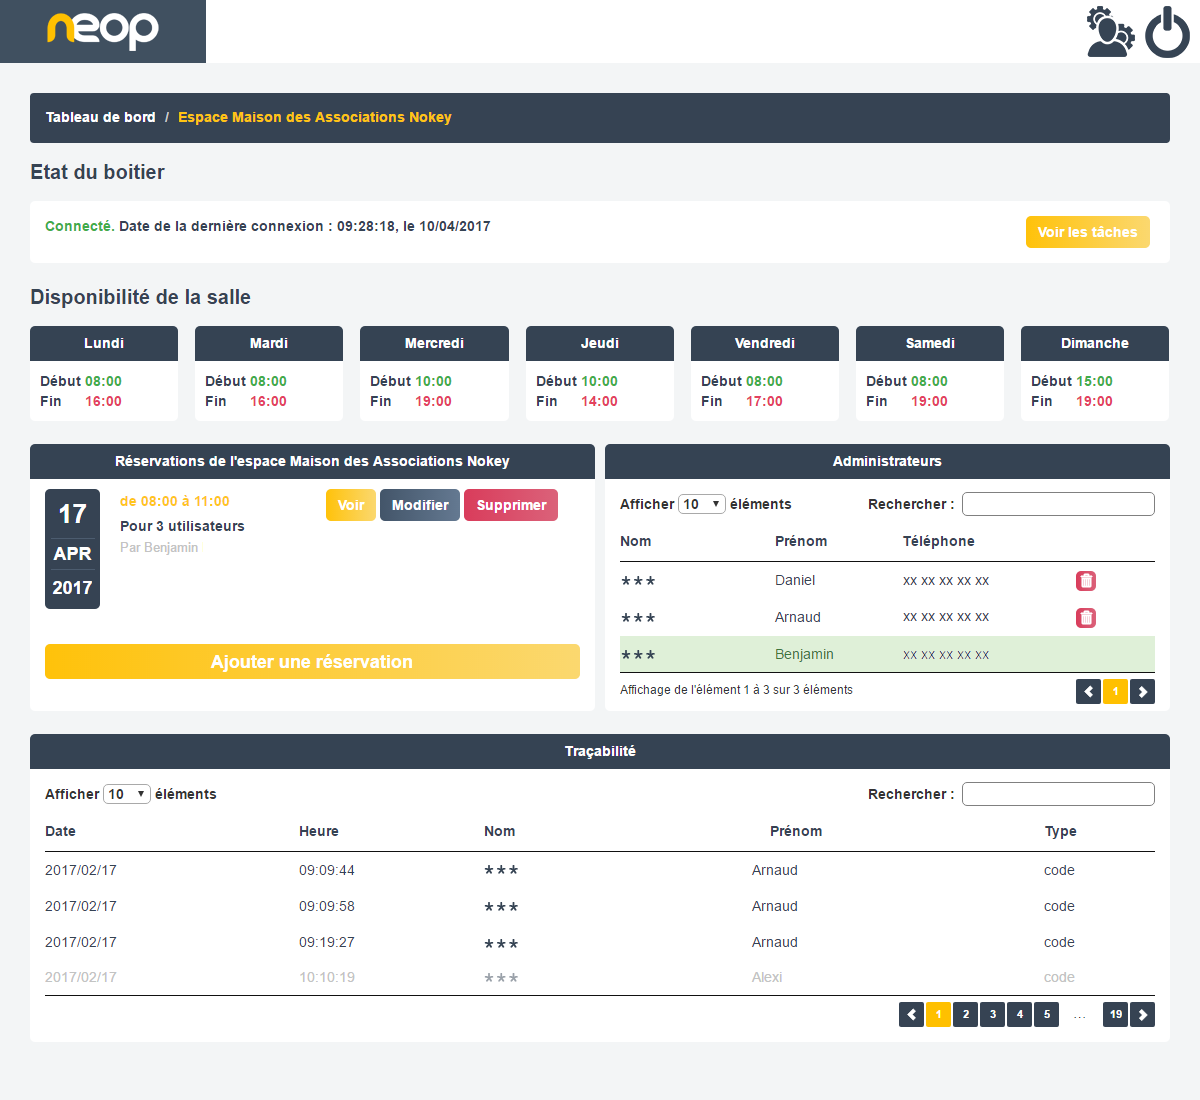This screenshot has width=1200, height=1100.
Task: Select page 2 in Traçabilité pagination
Action: point(965,1015)
